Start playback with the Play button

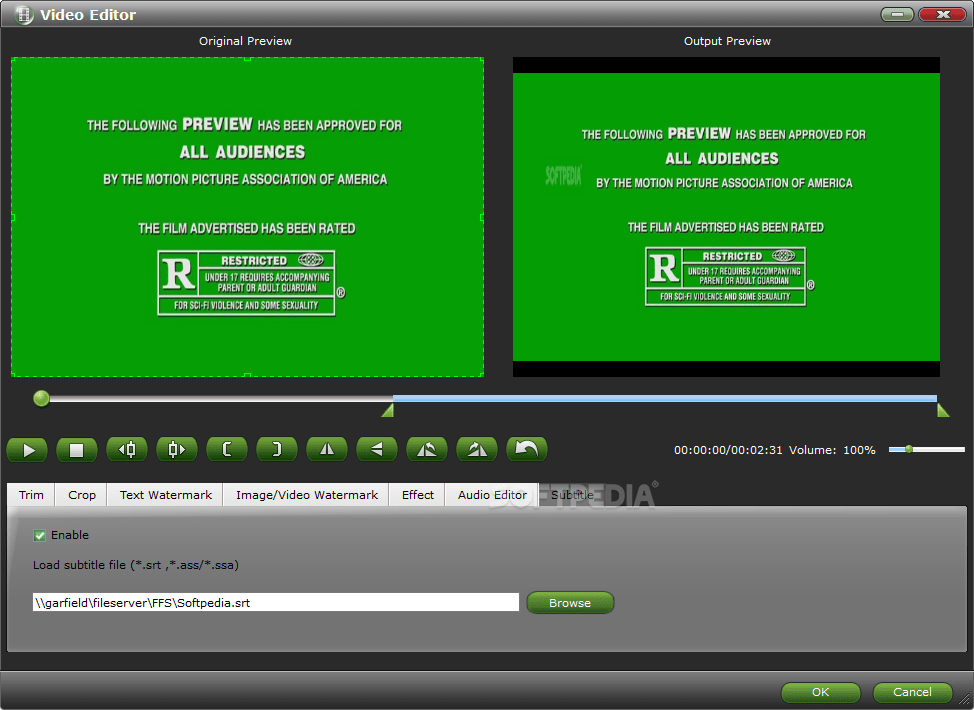coord(27,450)
